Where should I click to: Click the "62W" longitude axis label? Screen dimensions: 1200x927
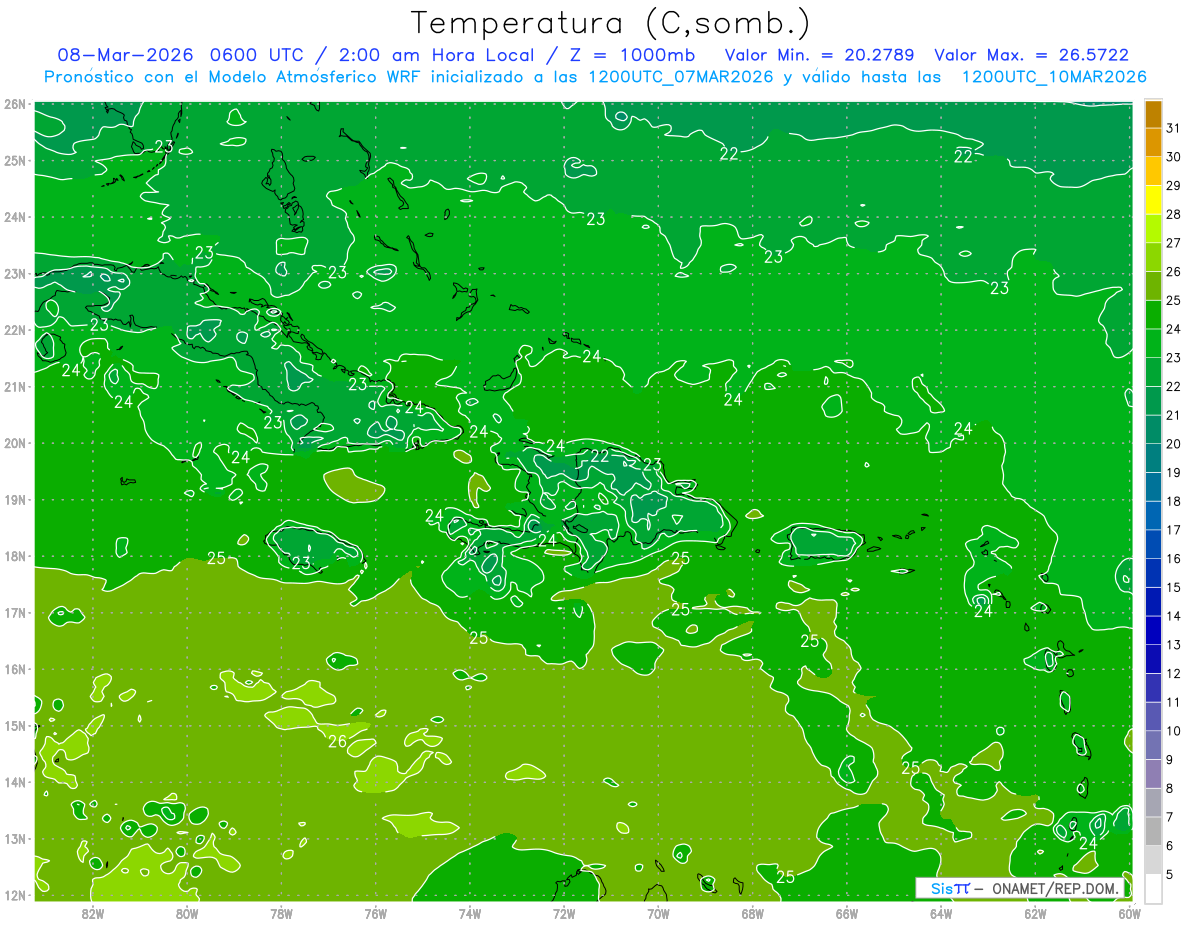click(x=1035, y=913)
